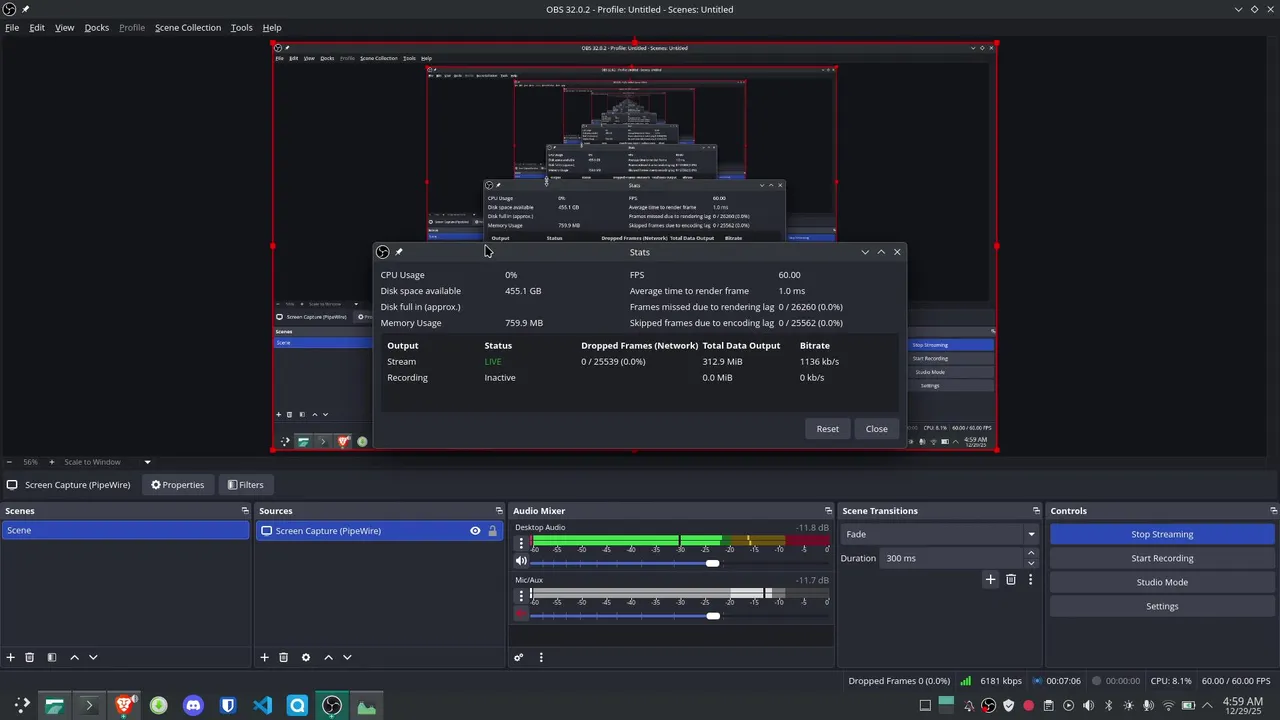Remove selected source using Sources trash icon

pos(283,657)
